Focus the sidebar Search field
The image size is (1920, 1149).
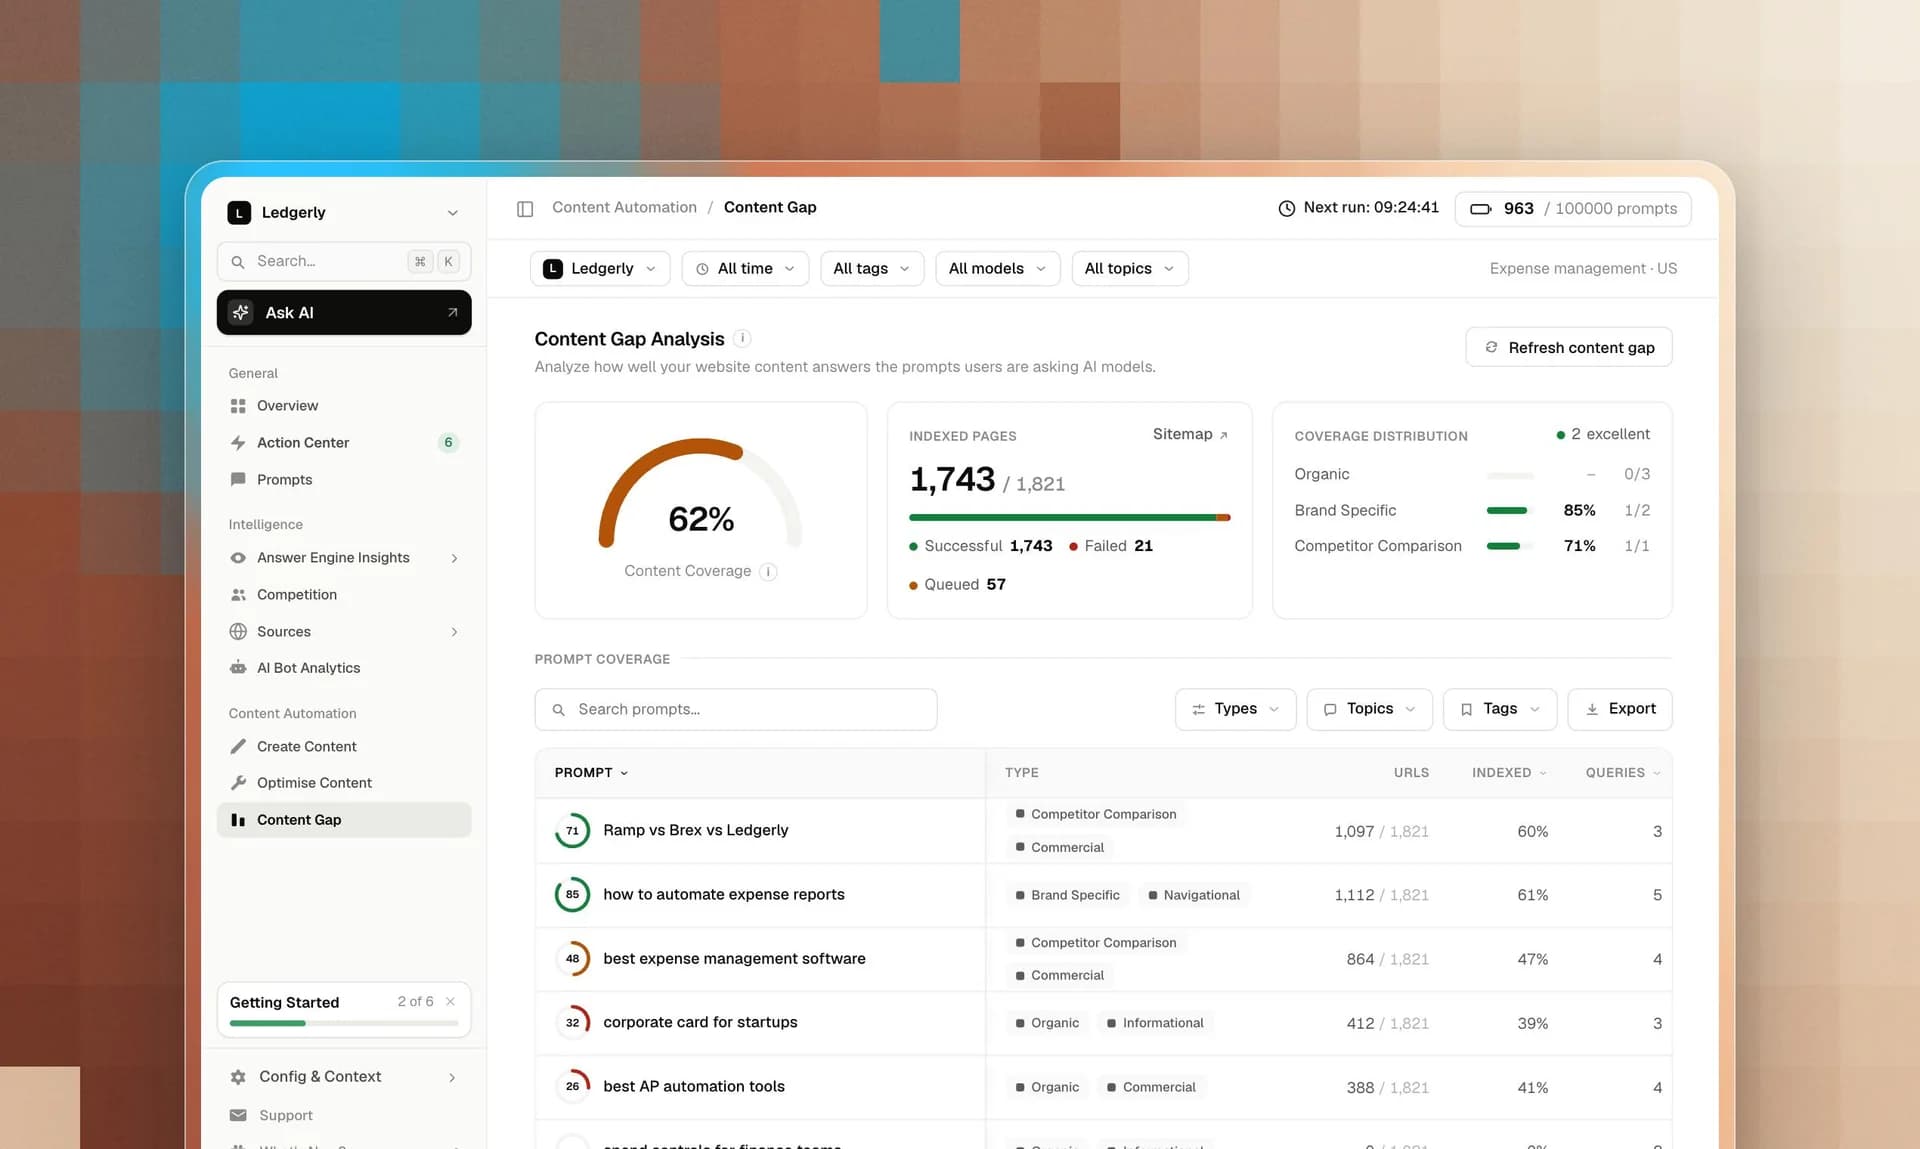pos(344,262)
